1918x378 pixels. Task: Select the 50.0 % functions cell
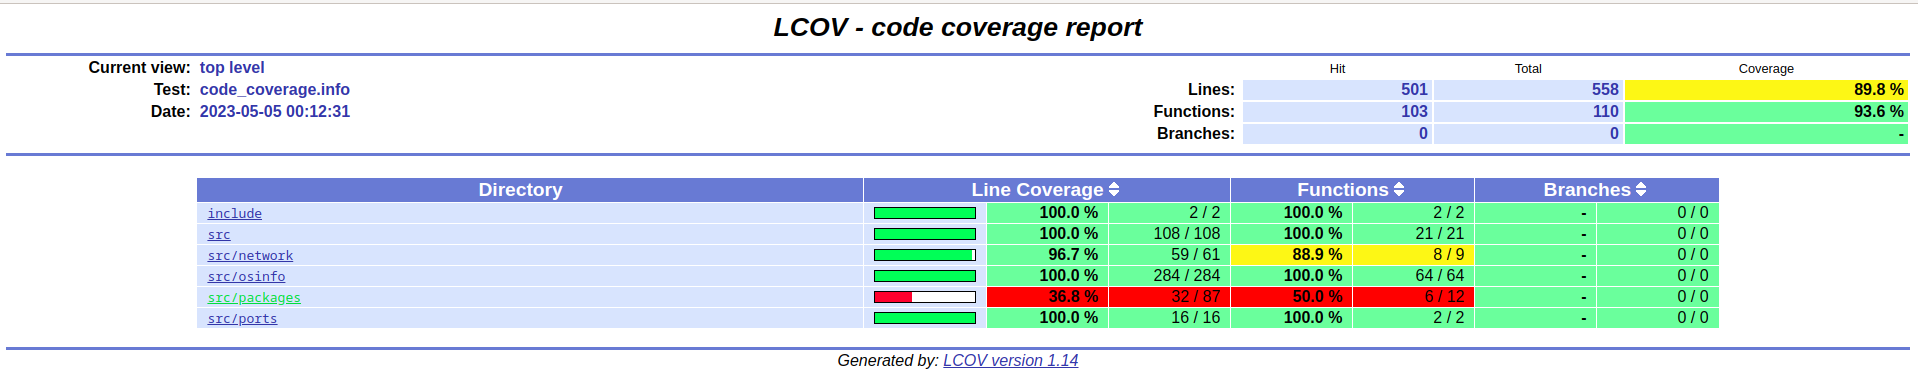coord(1291,297)
